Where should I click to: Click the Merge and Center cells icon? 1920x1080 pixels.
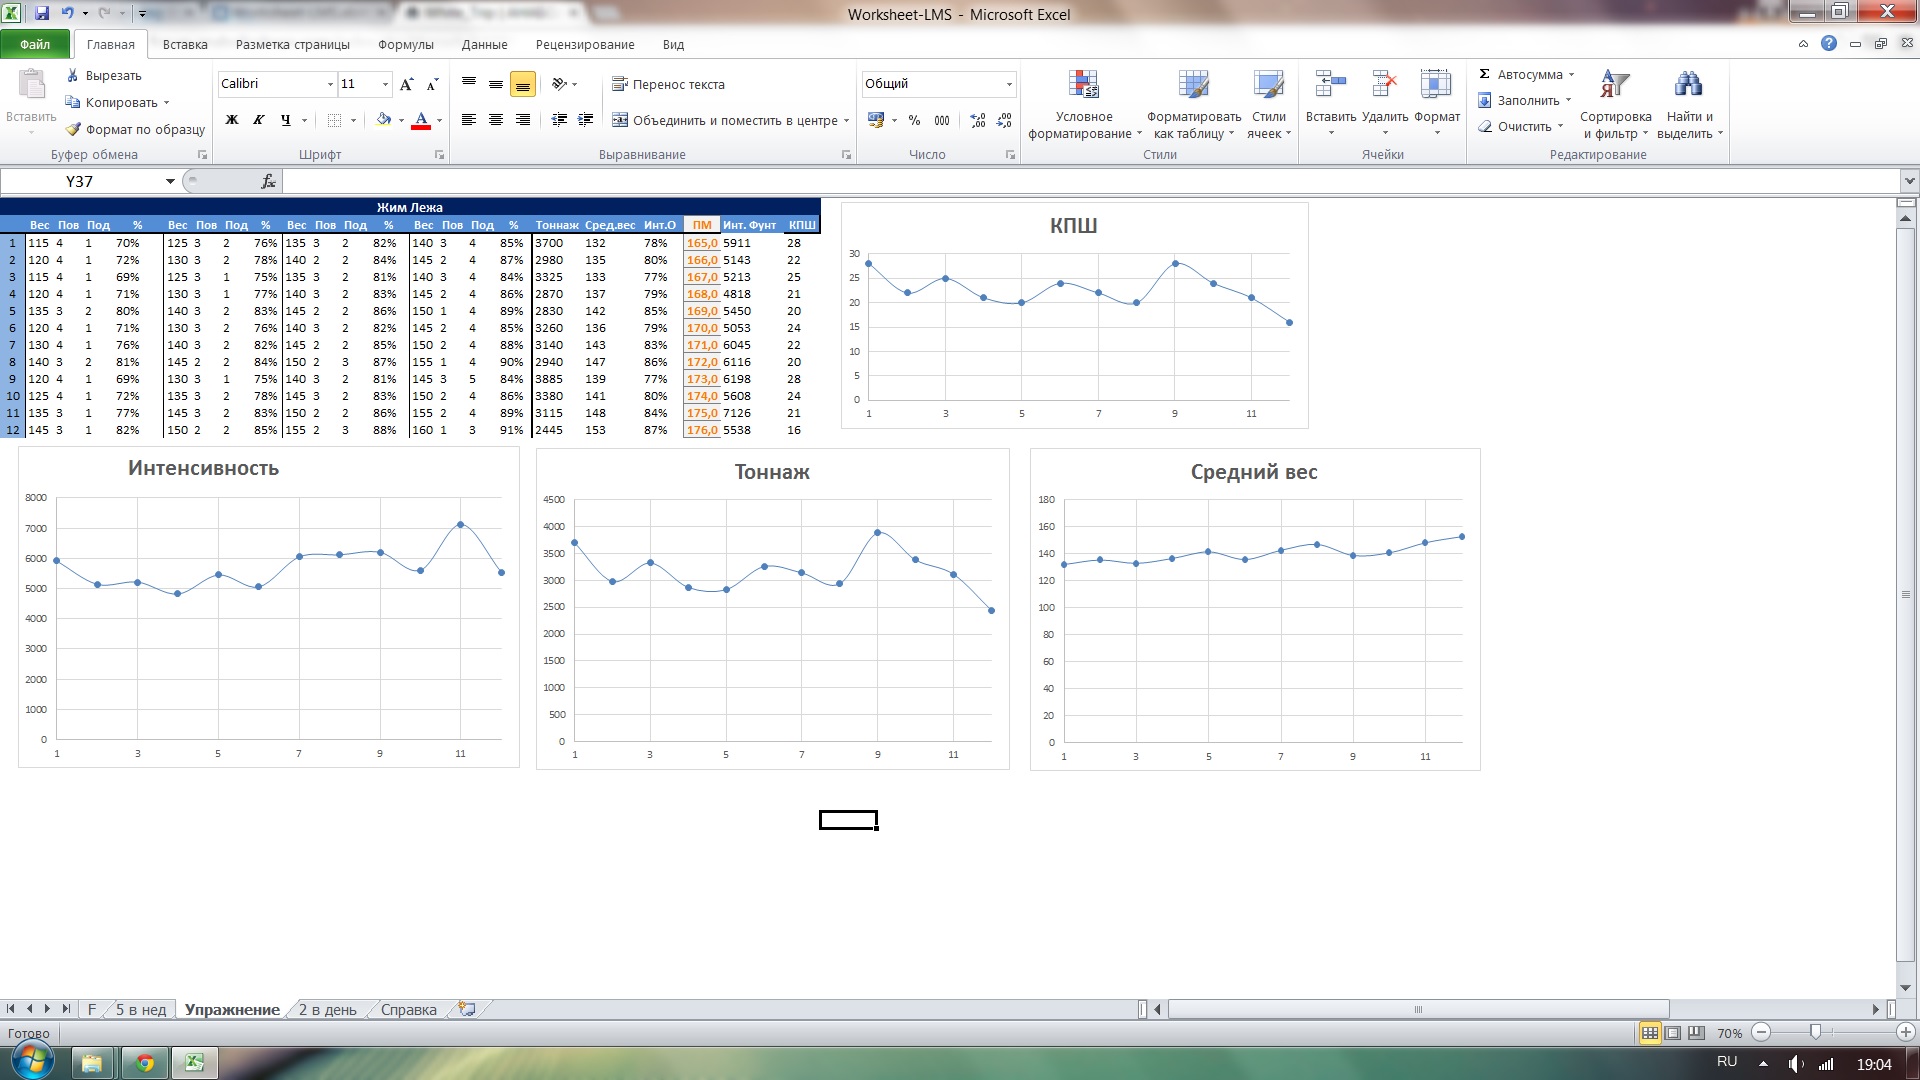(620, 120)
